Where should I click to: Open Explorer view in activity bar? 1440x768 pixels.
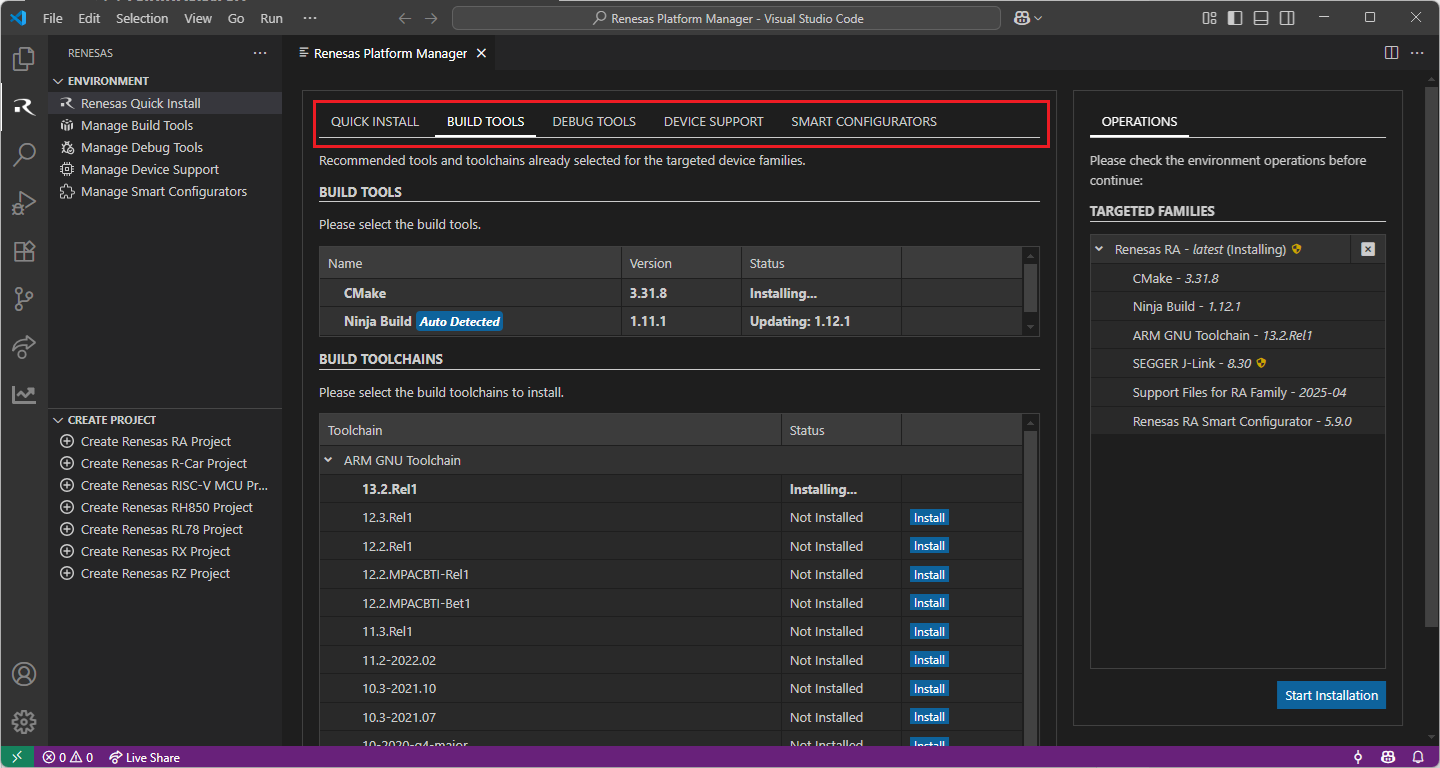tap(24, 59)
